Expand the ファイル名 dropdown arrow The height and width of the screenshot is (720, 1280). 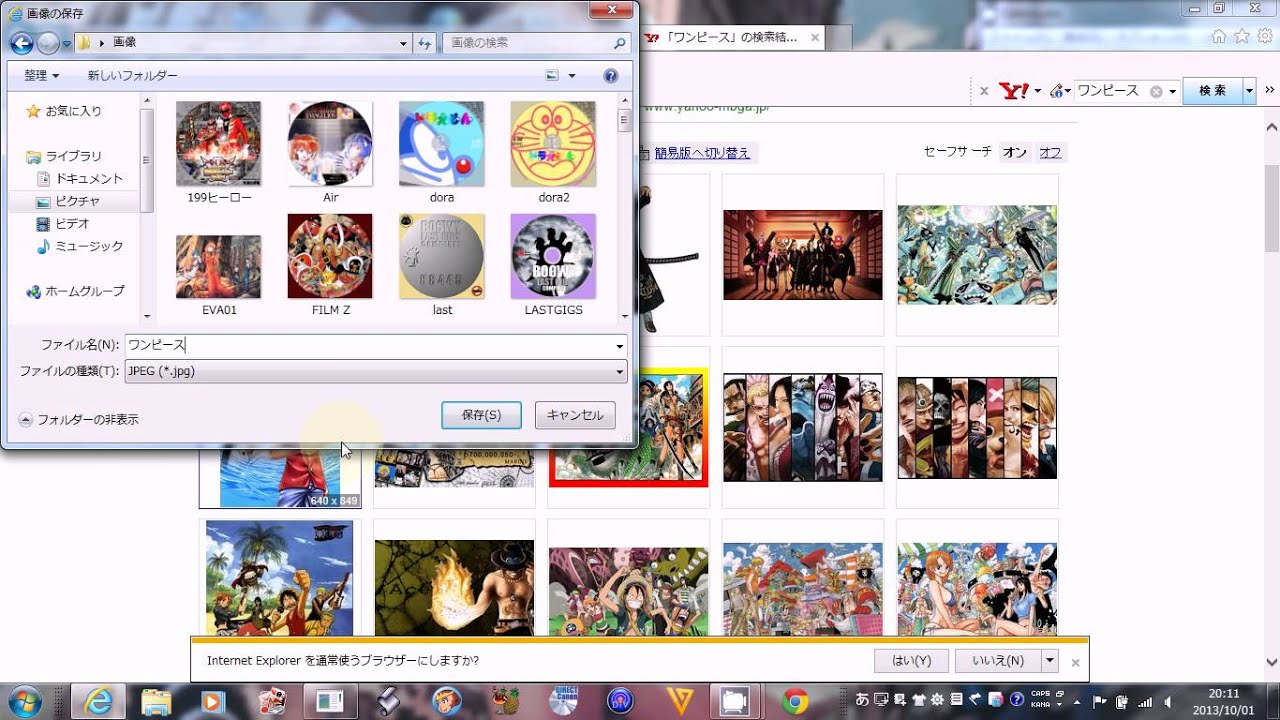(620, 346)
